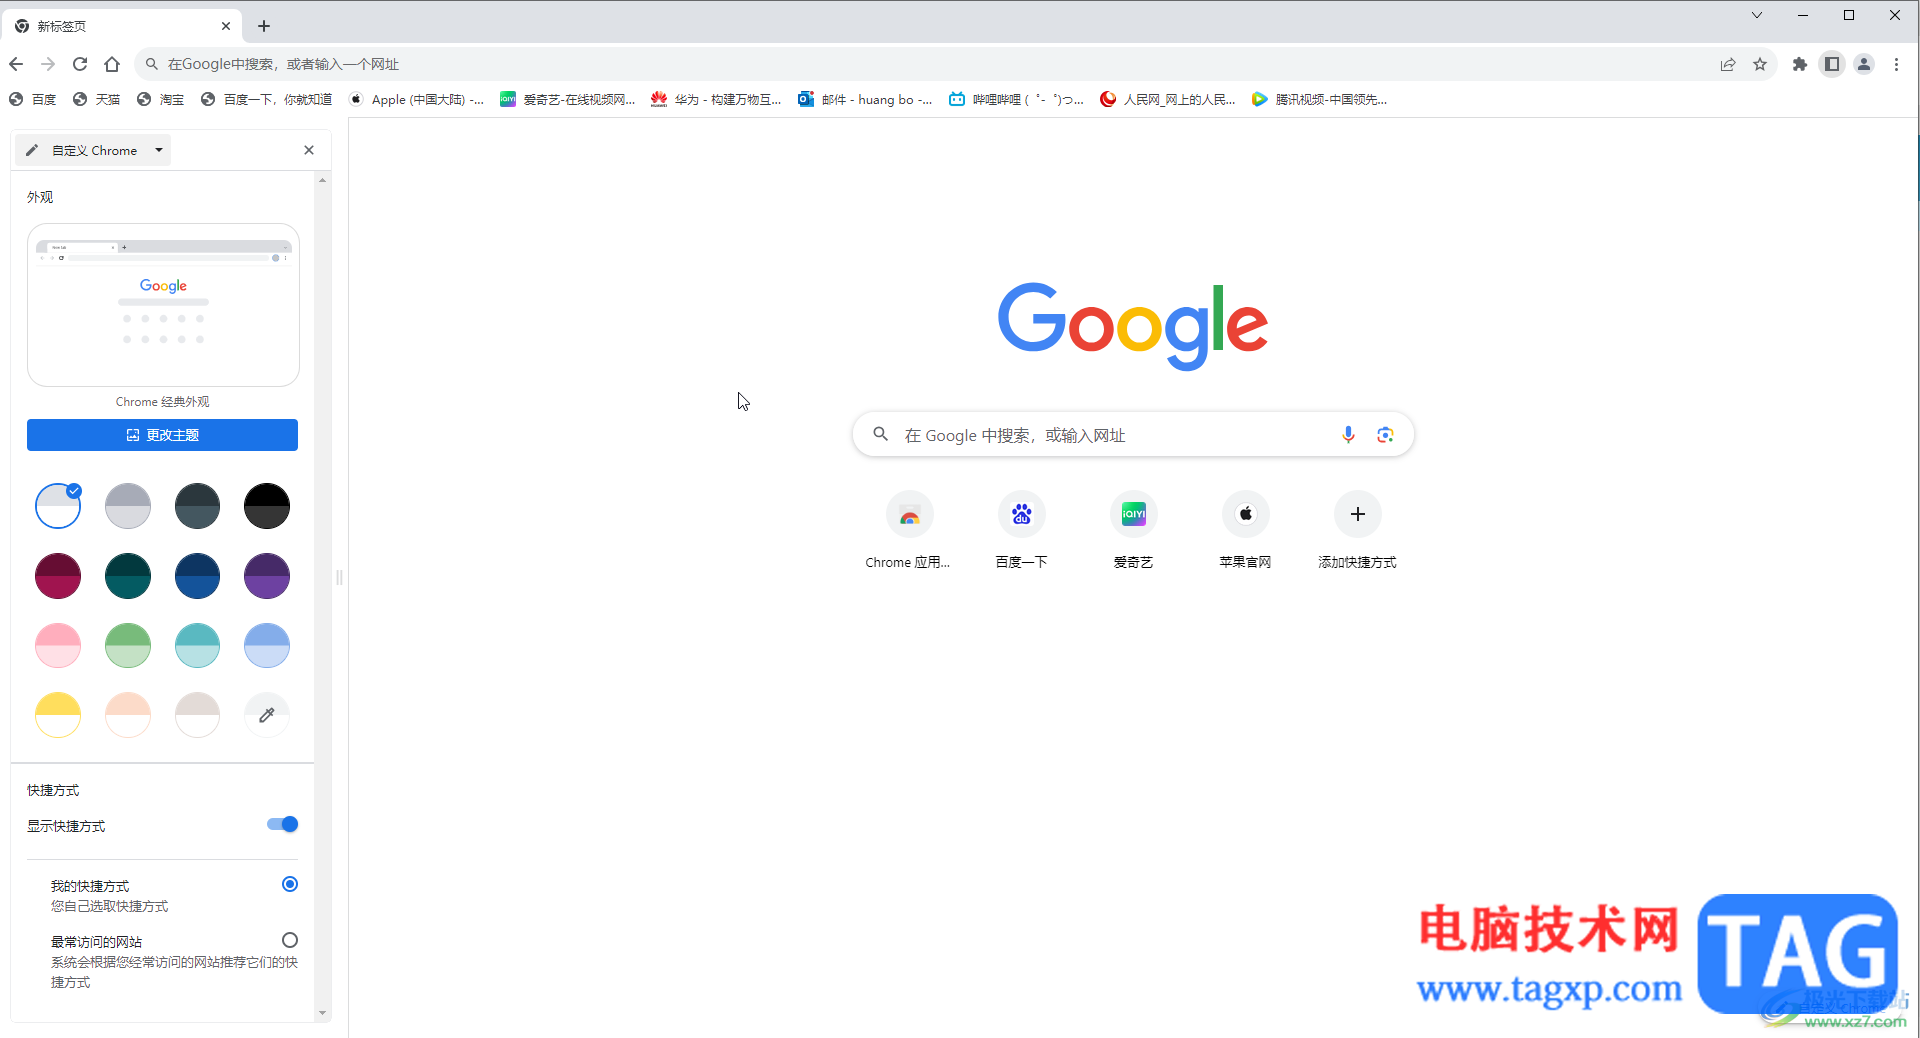Open the 哔哩哔哩 bookmark
Viewport: 1920px width, 1038px height.
click(x=1017, y=99)
